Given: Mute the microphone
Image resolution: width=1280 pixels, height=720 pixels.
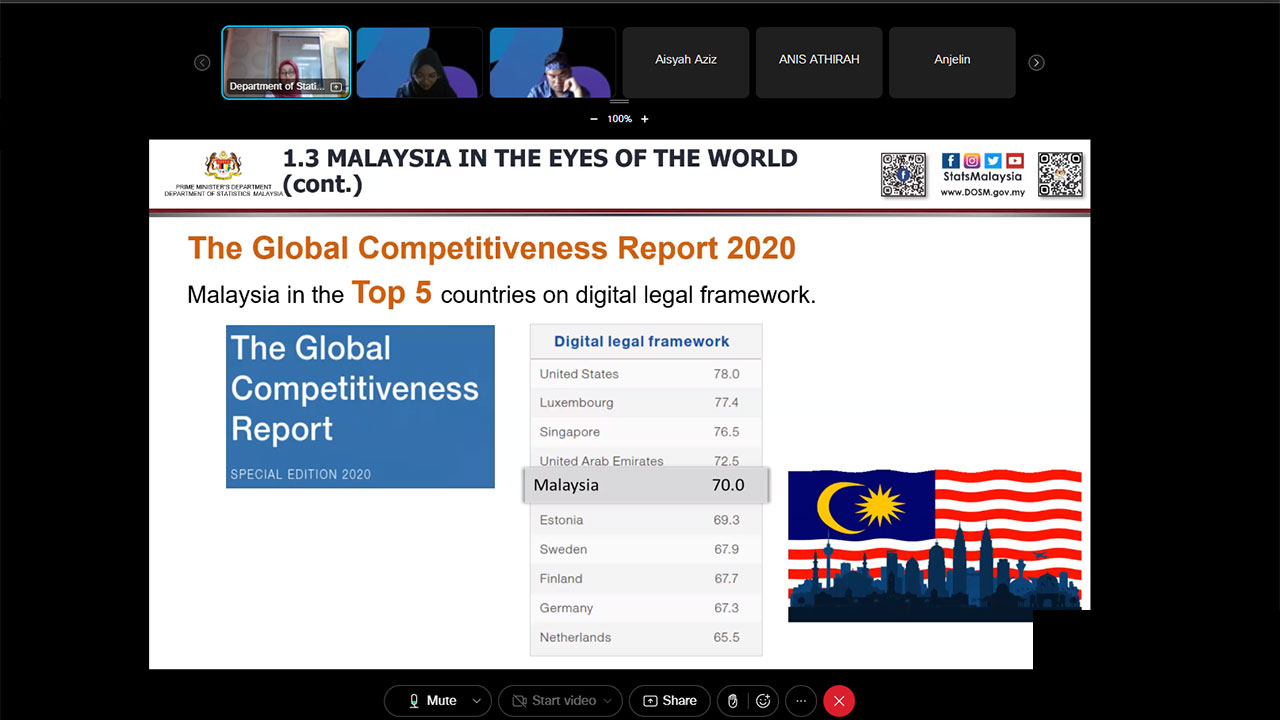Looking at the screenshot, I should 431,701.
